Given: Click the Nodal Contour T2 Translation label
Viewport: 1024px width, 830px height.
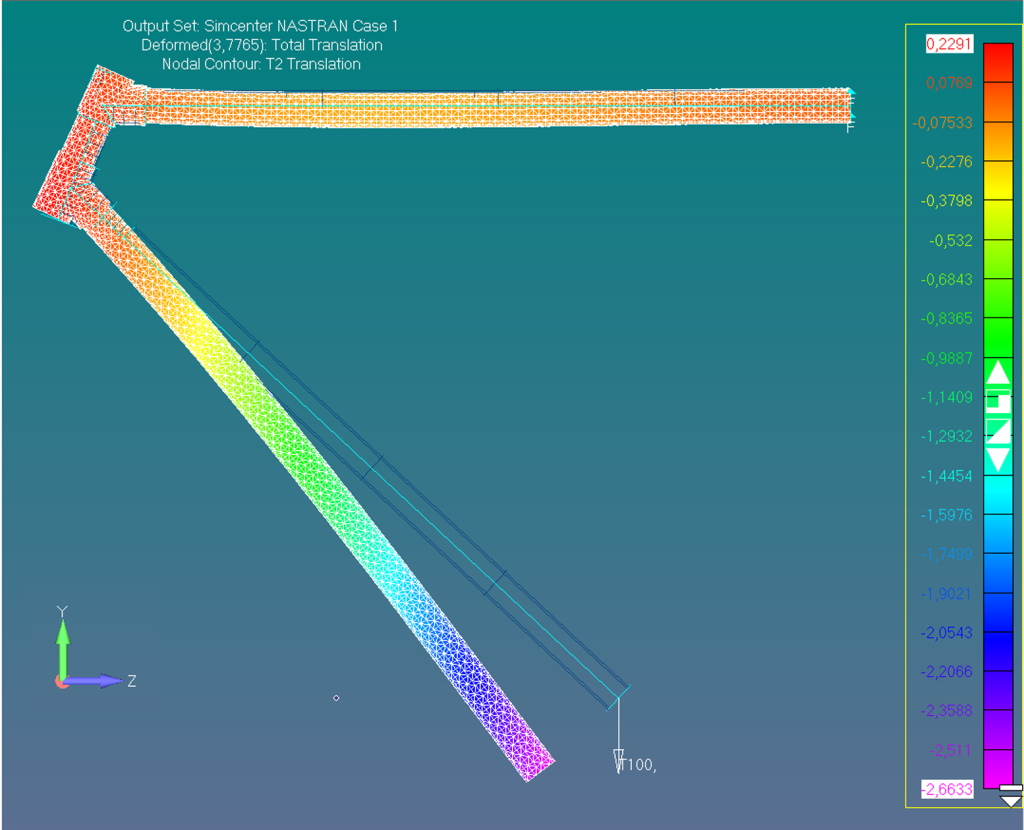Looking at the screenshot, I should [261, 64].
